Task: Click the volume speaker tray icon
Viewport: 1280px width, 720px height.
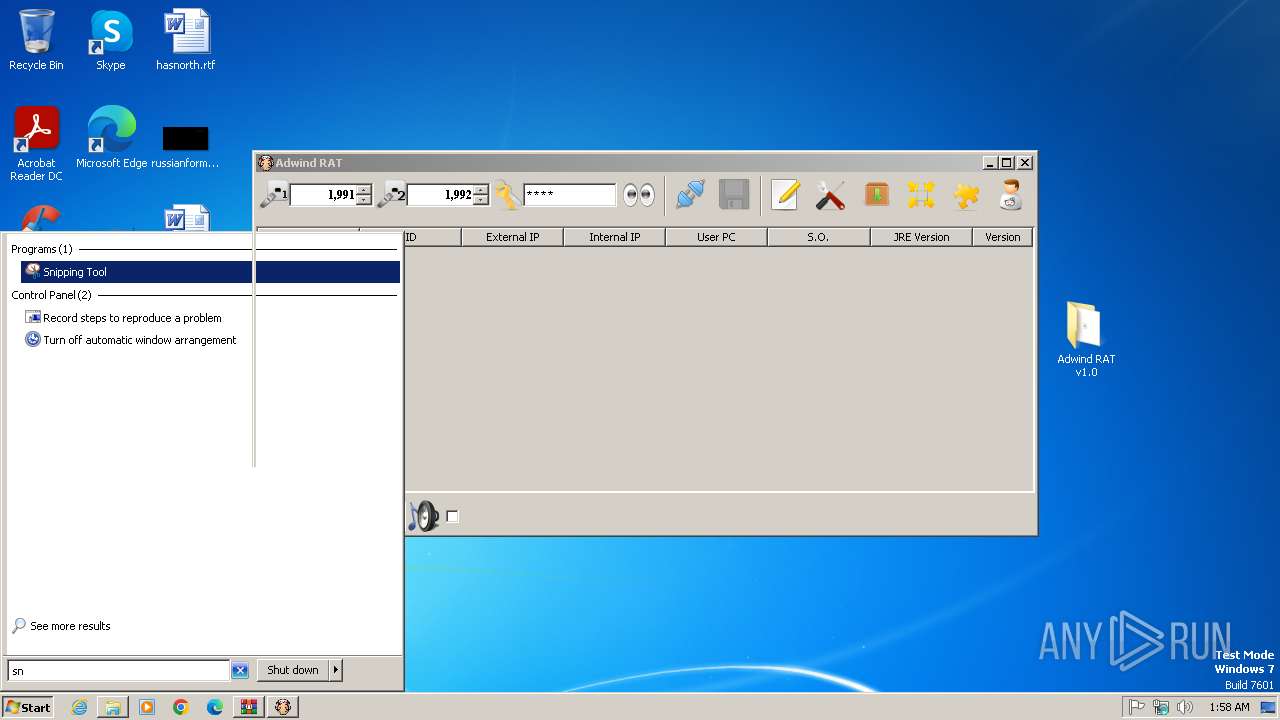Action: tap(1185, 707)
